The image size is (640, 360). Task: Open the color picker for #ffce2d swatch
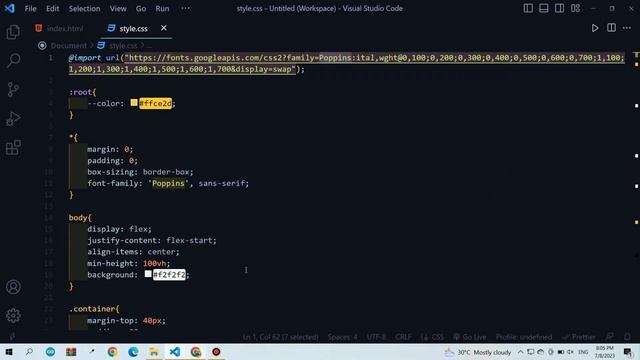[x=134, y=102]
